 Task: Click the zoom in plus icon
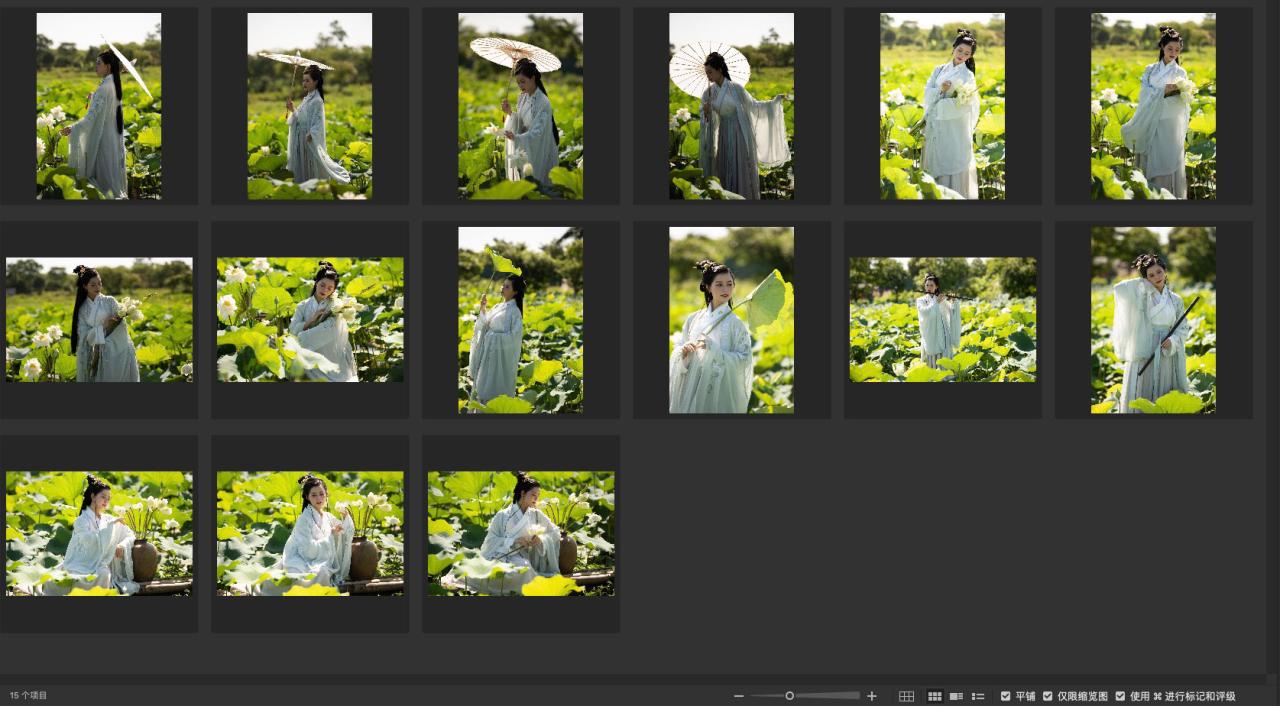point(872,696)
